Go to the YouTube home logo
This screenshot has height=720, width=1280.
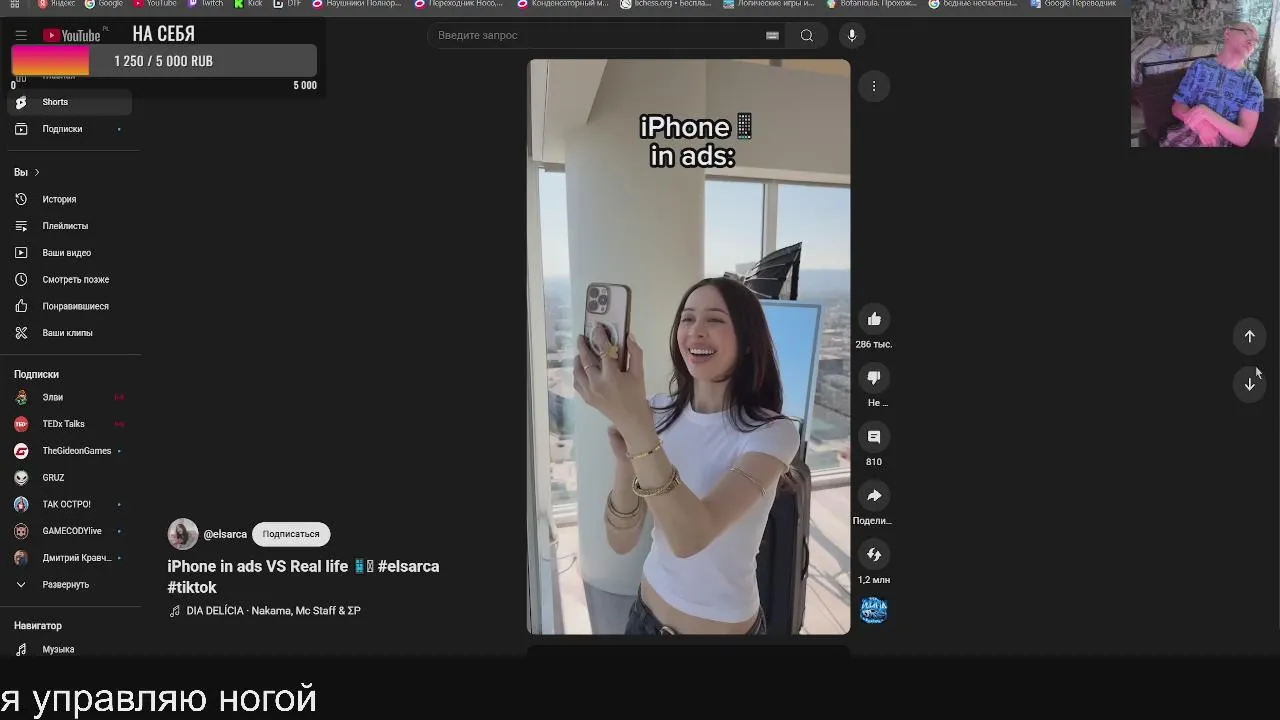coord(71,35)
